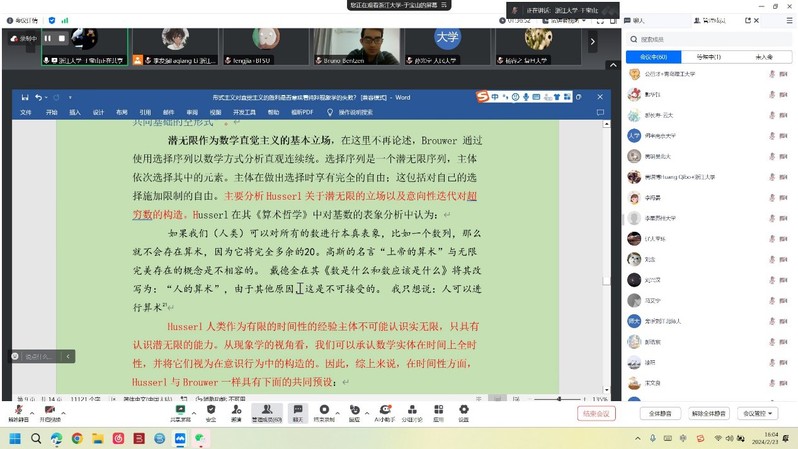Image resolution: width=798 pixels, height=449 pixels.
Task: Open meeting Settings gear icon
Action: point(464,413)
